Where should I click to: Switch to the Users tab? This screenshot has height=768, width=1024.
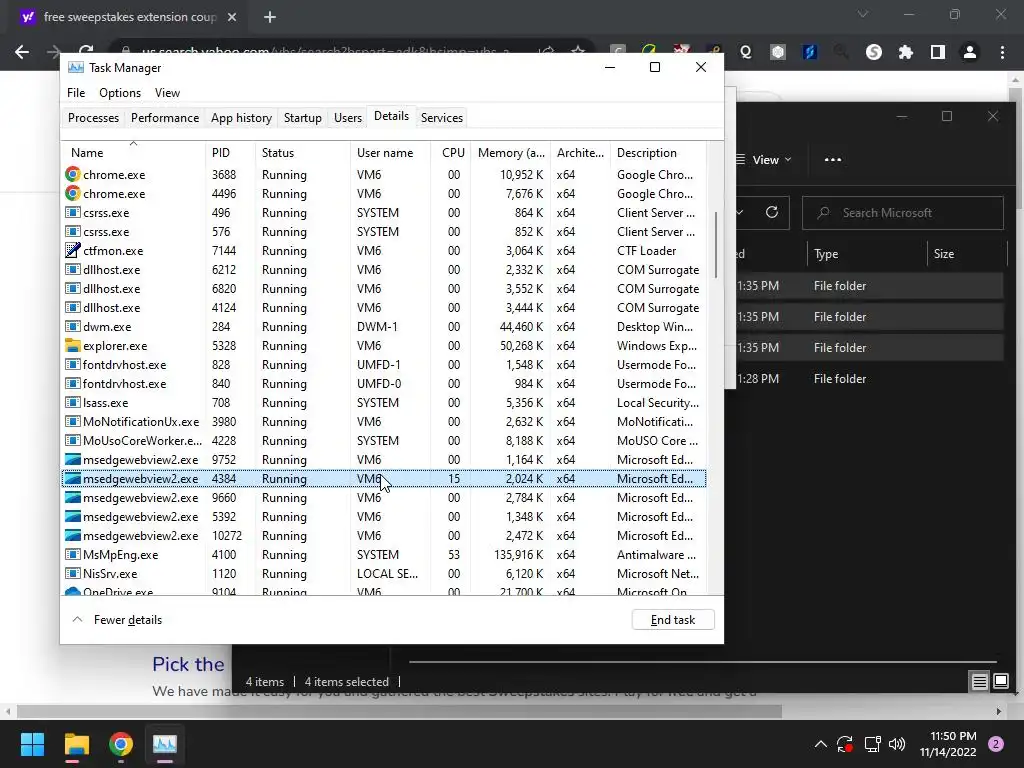347,118
